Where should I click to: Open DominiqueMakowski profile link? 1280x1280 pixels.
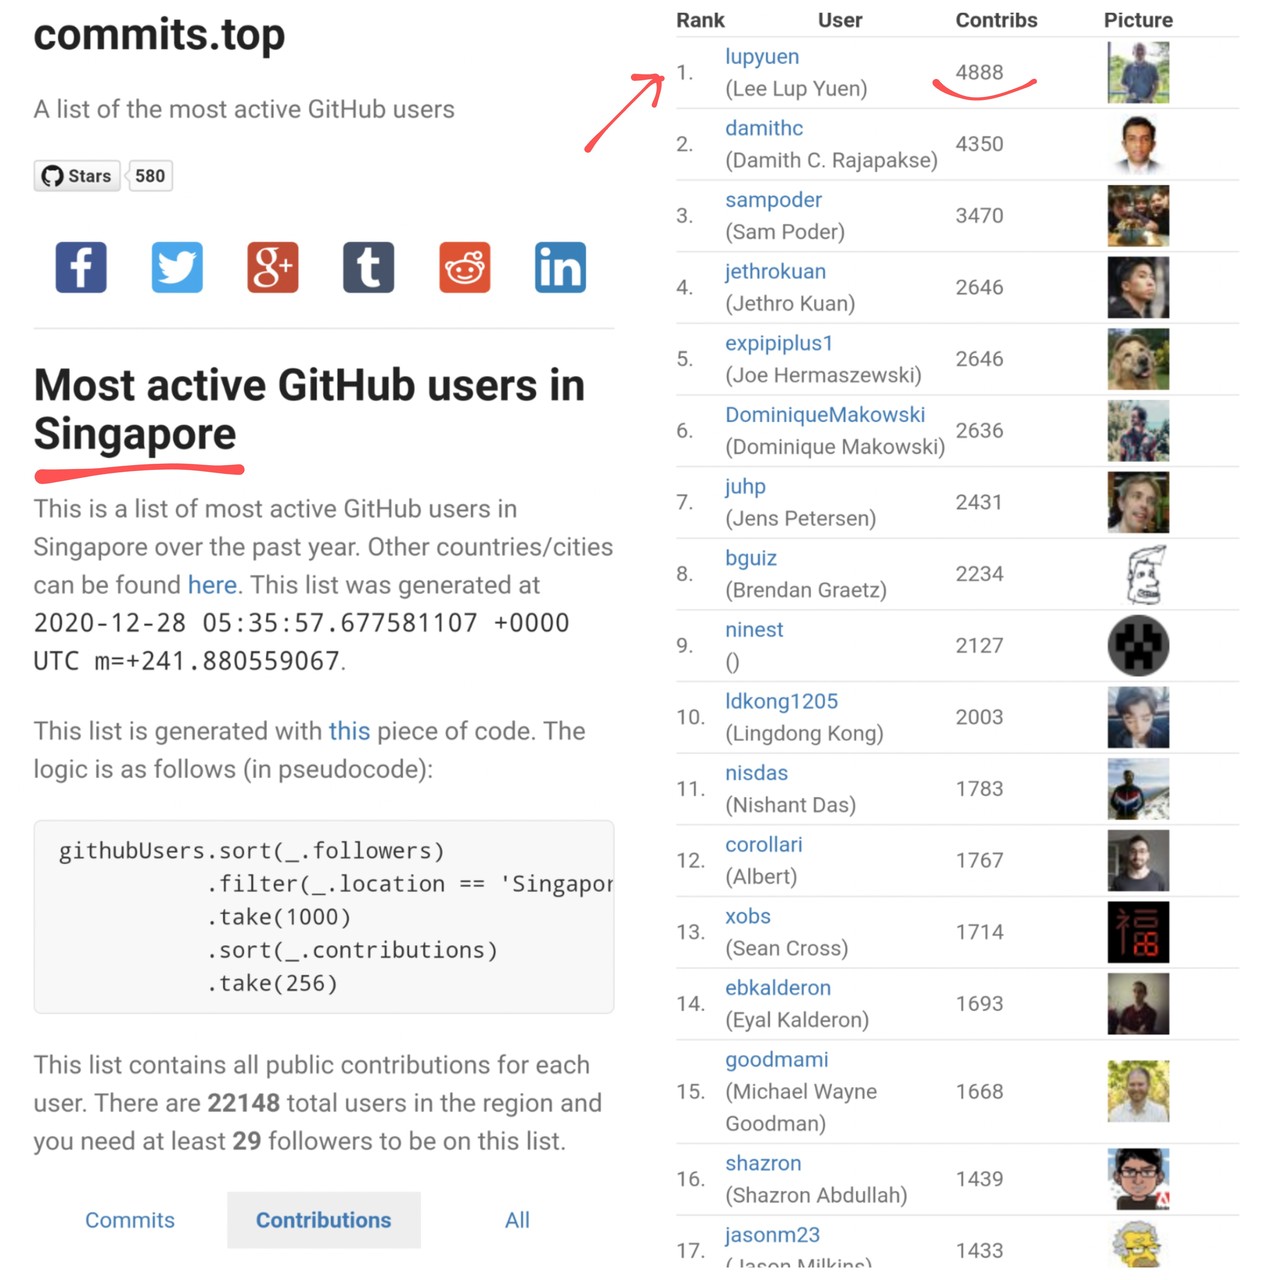[x=825, y=415]
